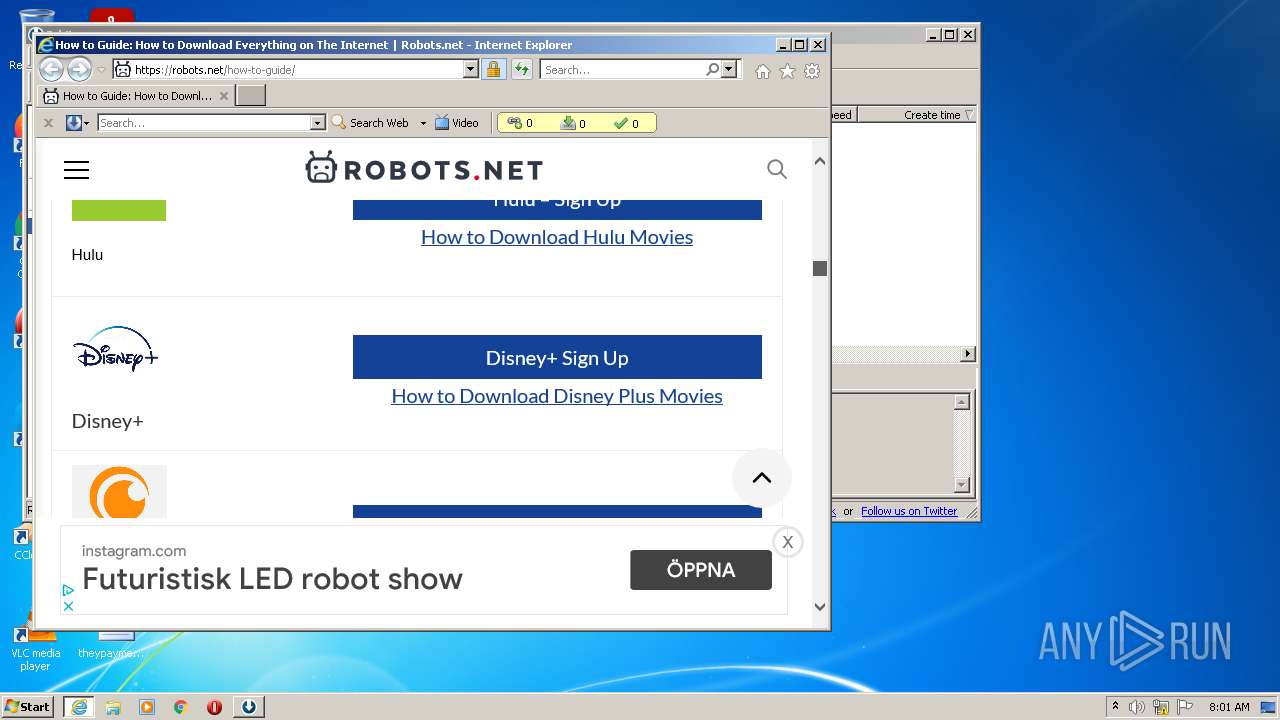Close the How to Guide tab

point(224,96)
